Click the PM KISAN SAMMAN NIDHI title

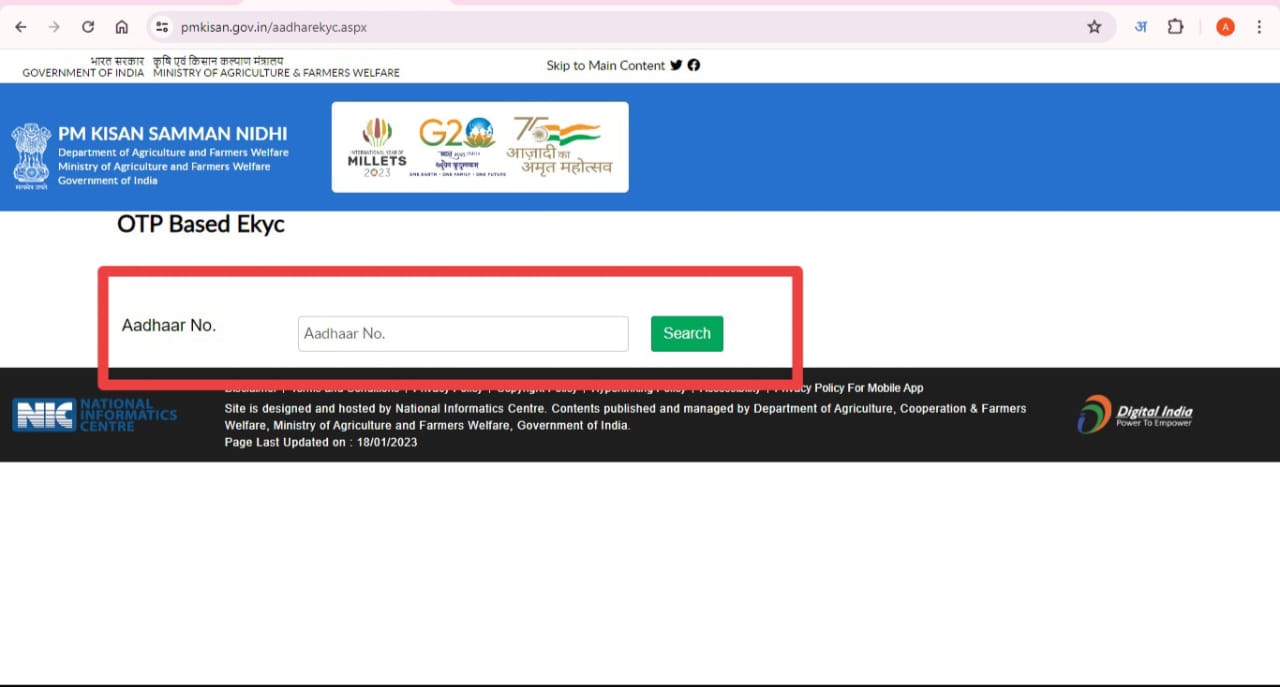(173, 133)
